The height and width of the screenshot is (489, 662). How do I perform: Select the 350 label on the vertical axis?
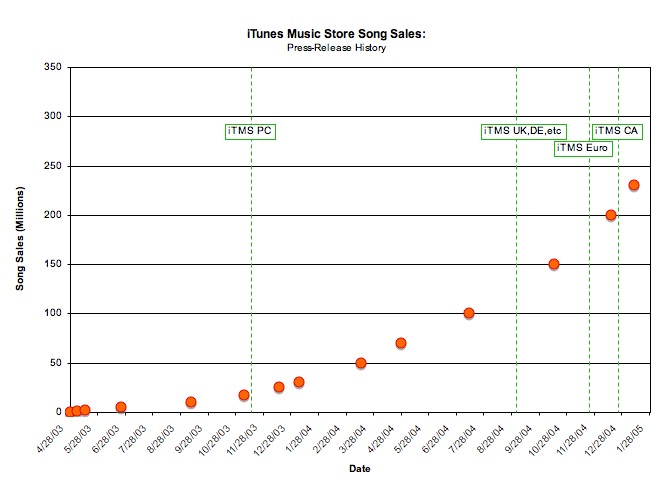point(52,68)
